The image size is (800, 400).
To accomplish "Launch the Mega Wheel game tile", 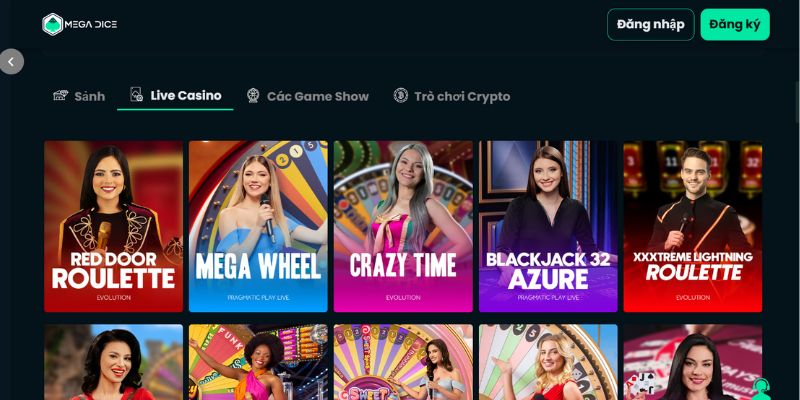I will point(258,227).
